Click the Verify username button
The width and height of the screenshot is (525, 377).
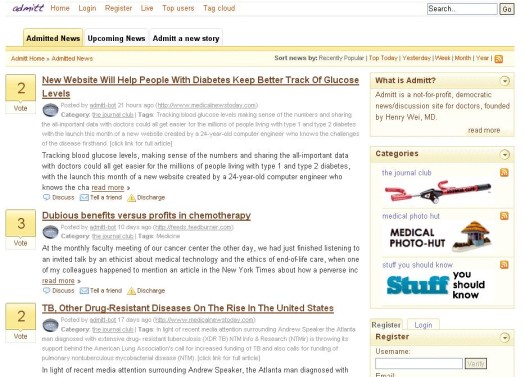coord(476,363)
